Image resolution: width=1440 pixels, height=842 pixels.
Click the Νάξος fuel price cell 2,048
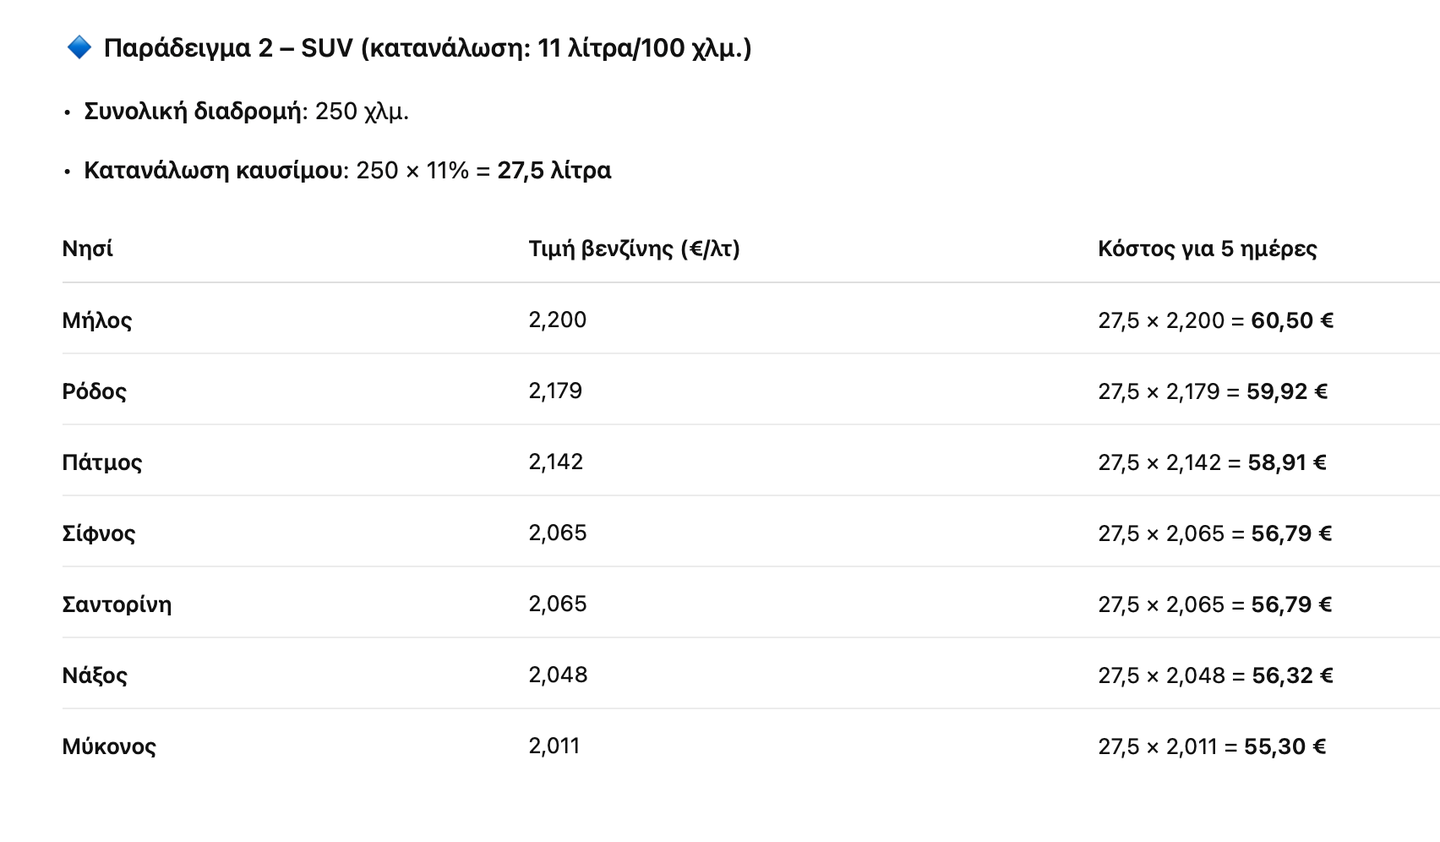[558, 675]
